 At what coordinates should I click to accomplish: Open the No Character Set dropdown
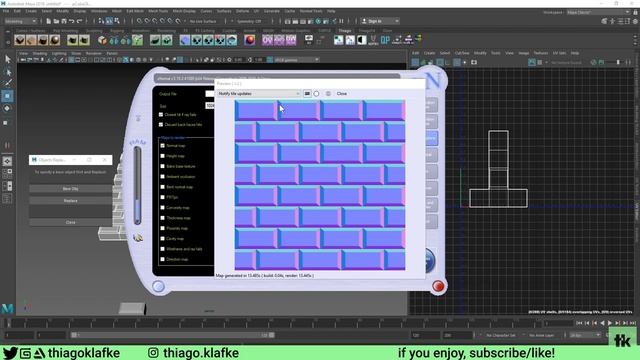click(501, 335)
